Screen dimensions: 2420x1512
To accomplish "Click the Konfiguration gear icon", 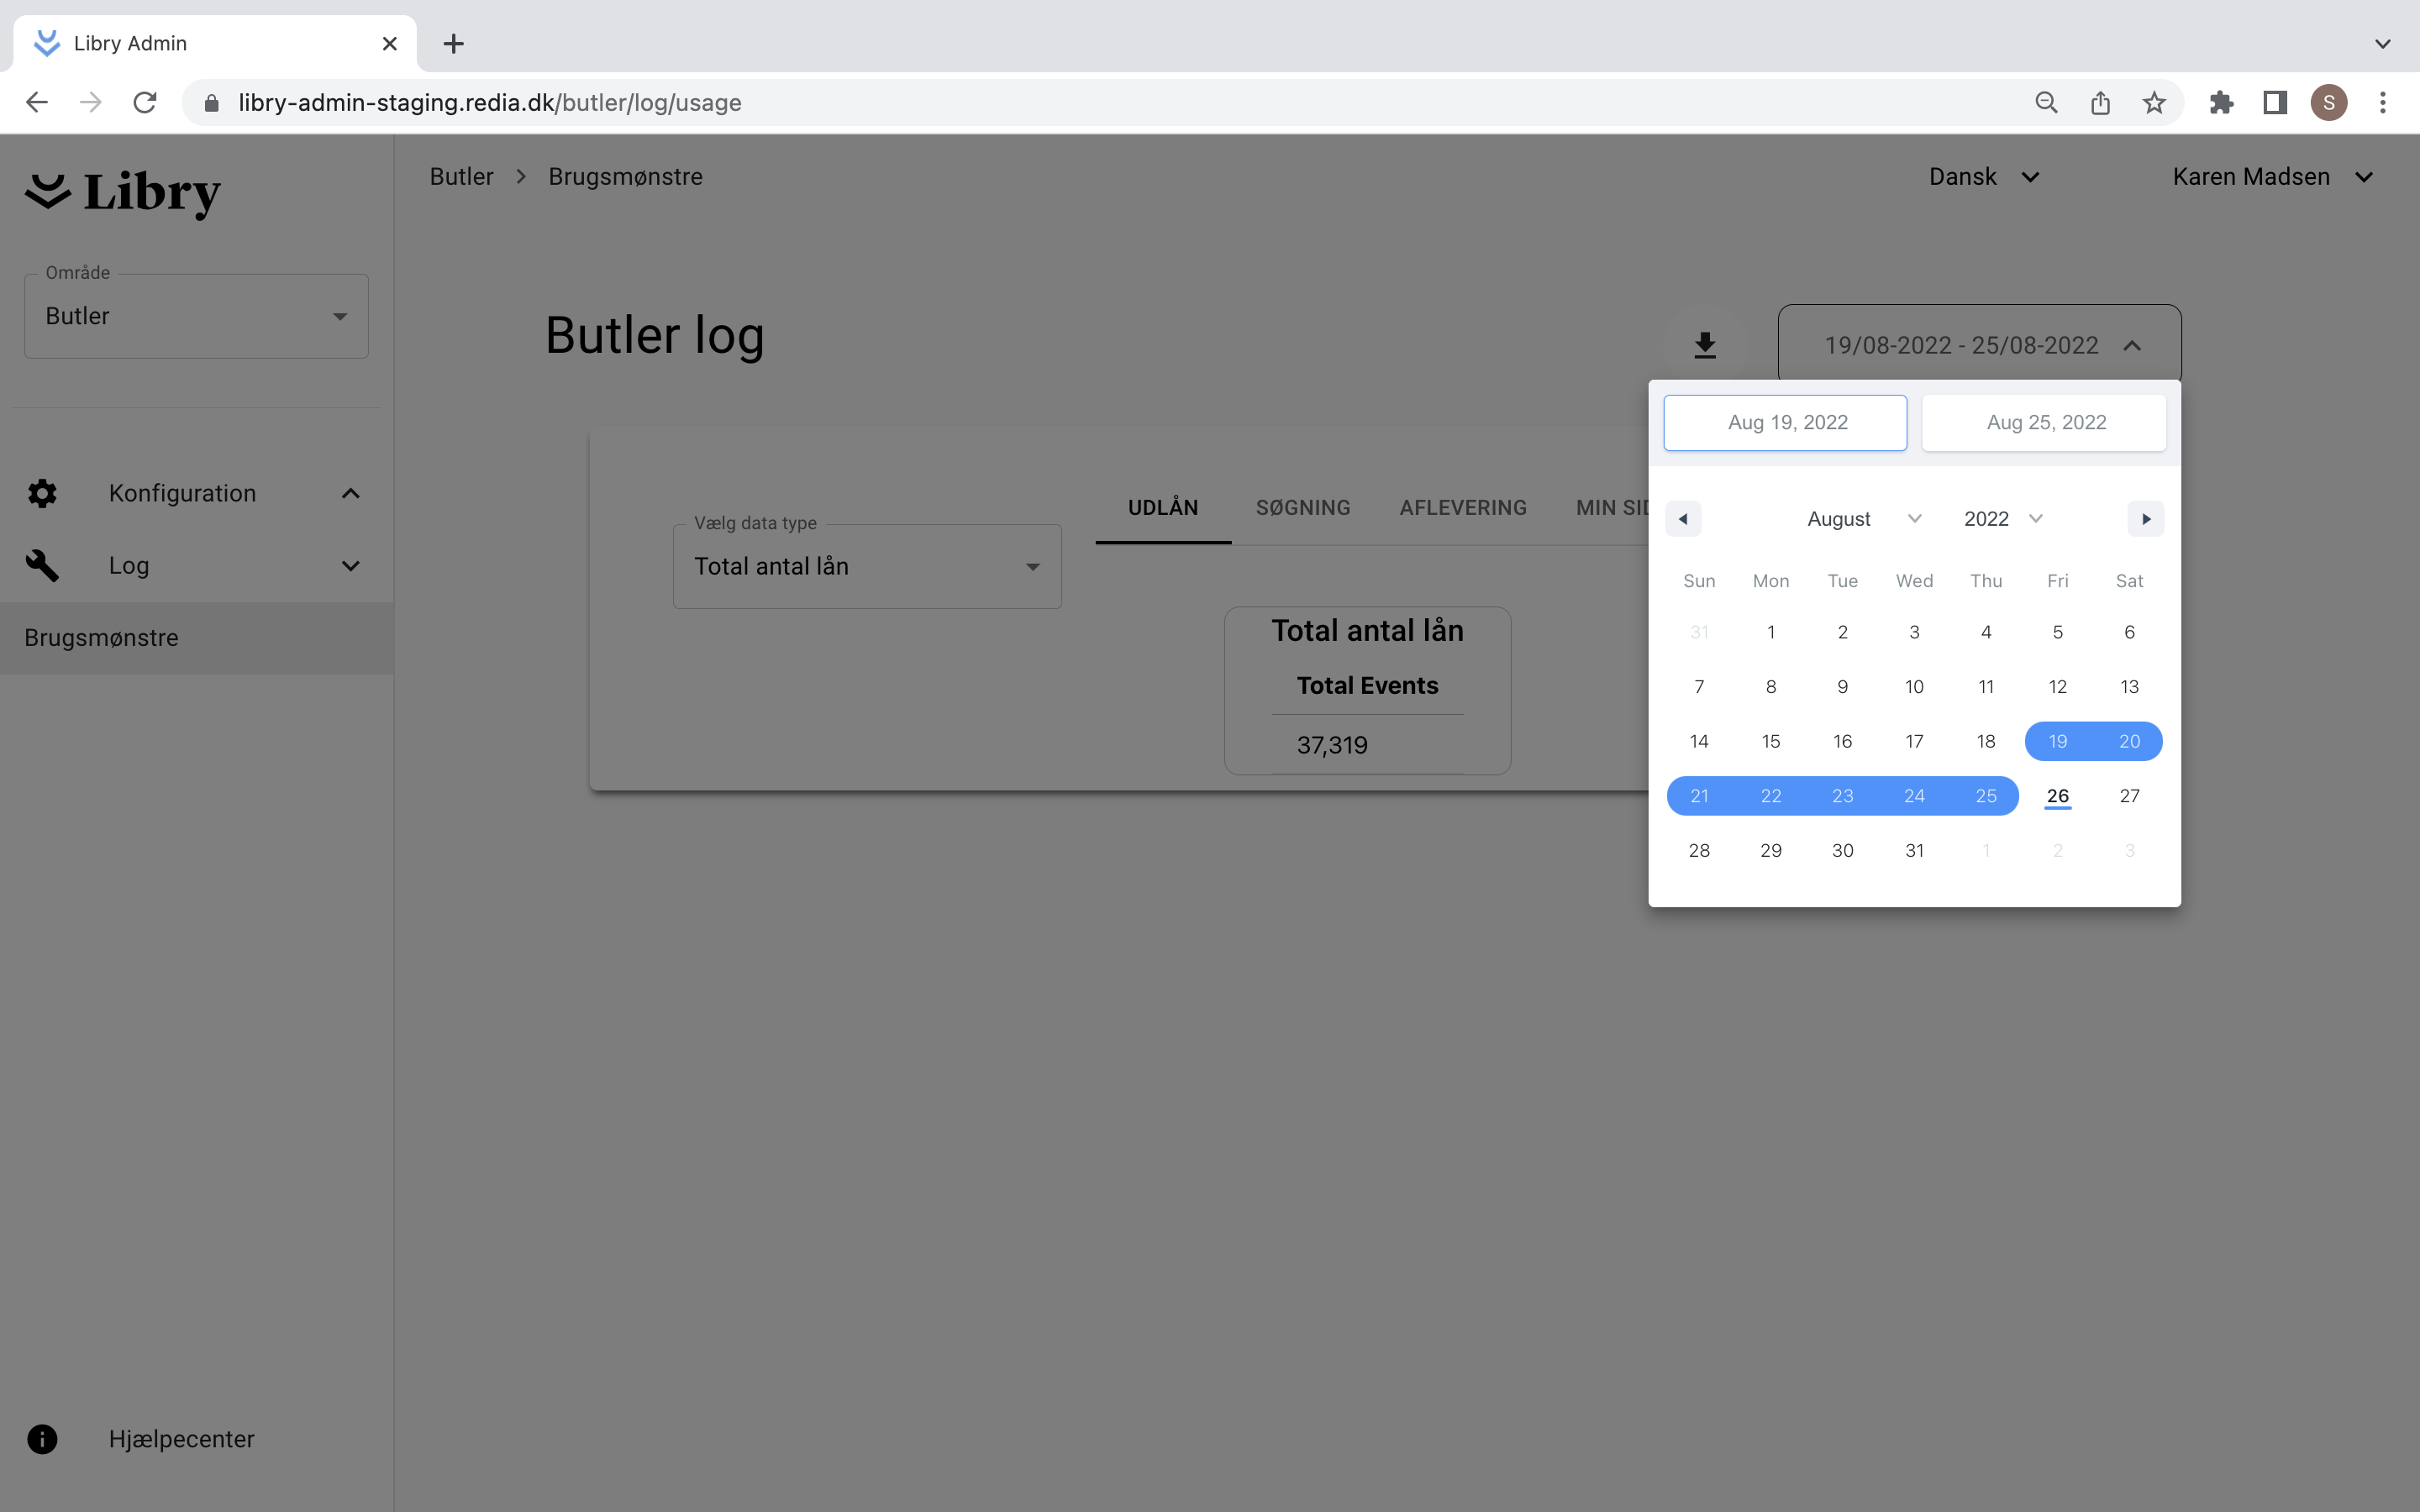I will click(x=42, y=493).
